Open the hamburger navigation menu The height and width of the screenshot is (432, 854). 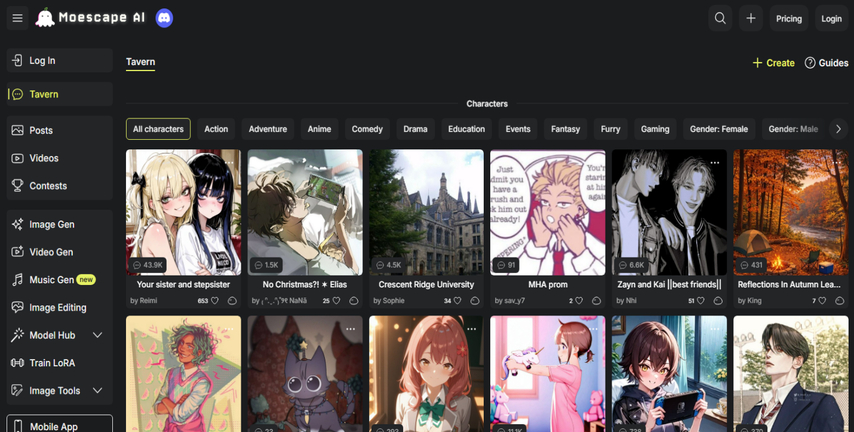click(x=17, y=18)
